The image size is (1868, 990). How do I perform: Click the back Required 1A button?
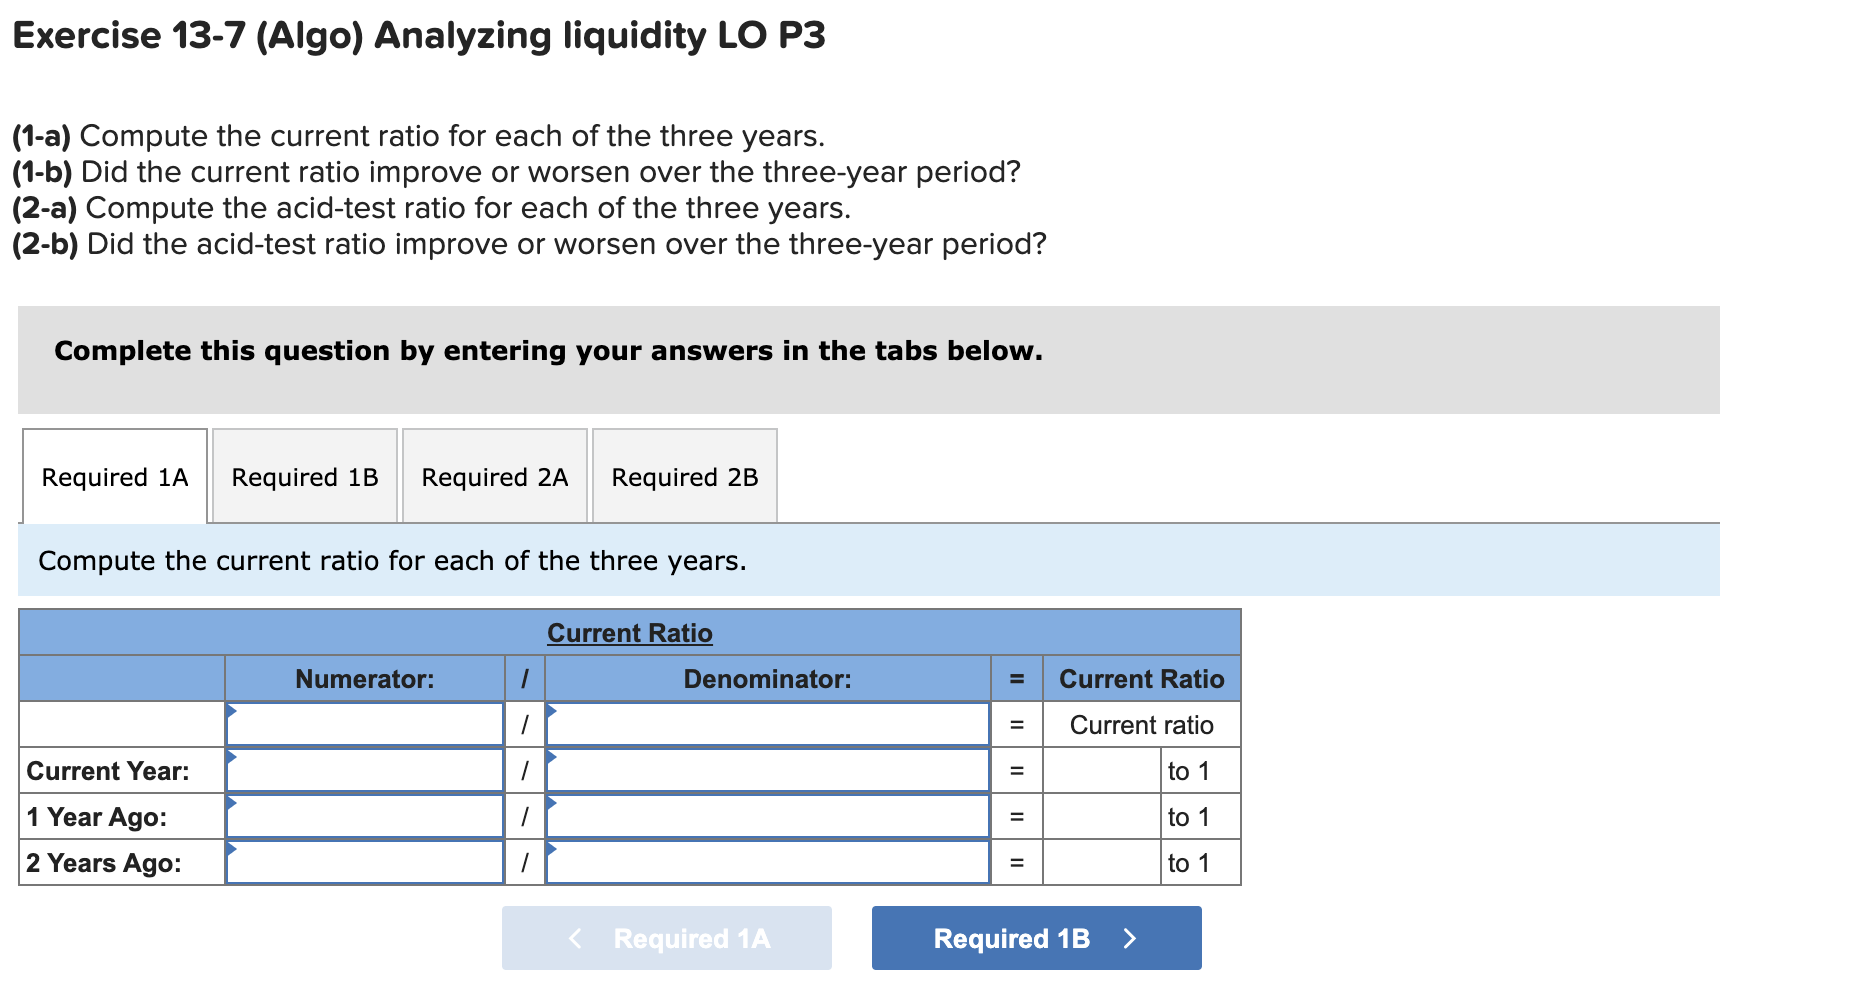(666, 938)
